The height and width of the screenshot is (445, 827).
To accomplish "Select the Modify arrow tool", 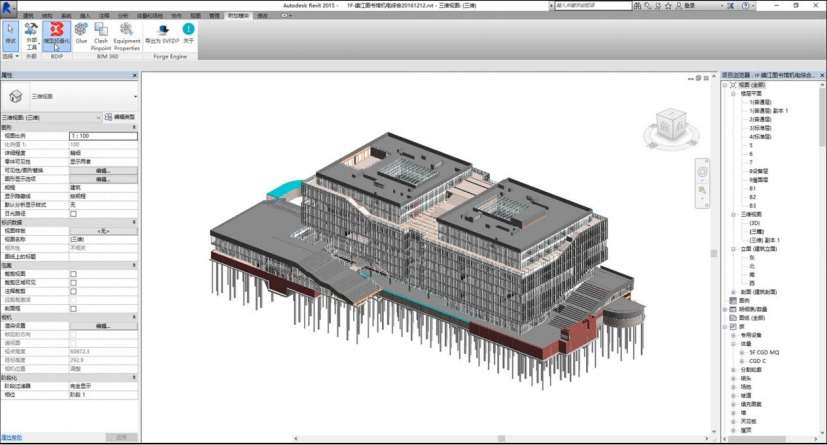I will pos(10,34).
